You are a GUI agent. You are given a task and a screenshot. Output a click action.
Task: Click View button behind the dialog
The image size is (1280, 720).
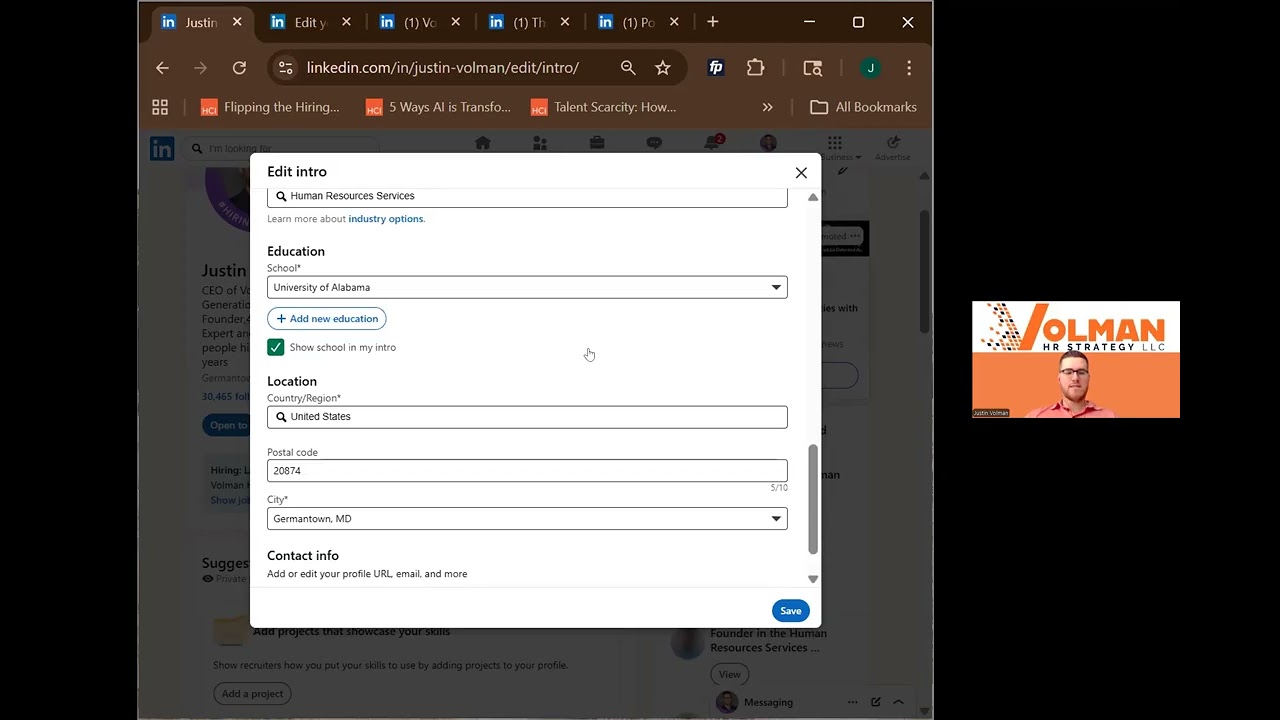click(730, 674)
